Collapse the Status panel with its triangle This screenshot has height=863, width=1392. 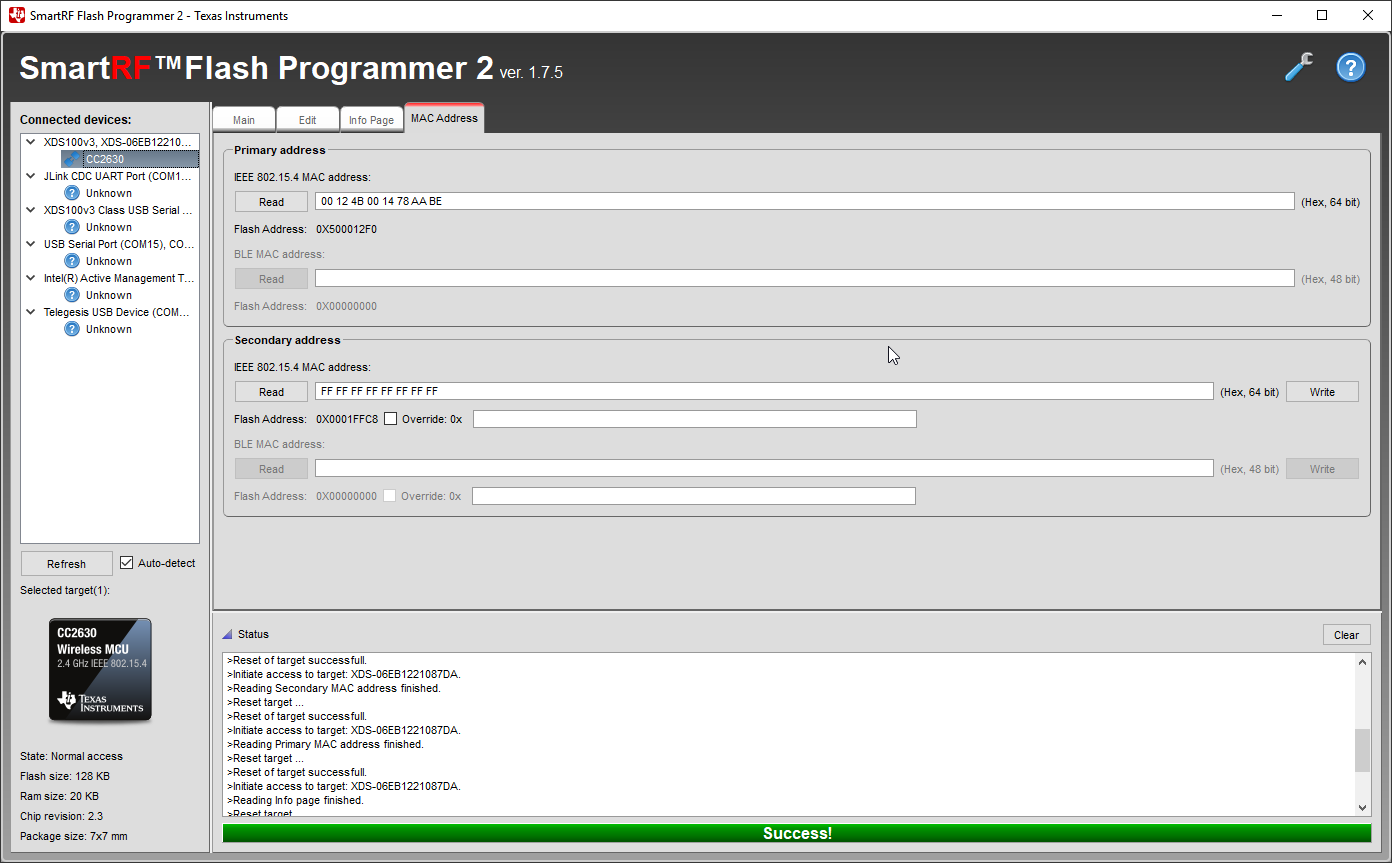pos(227,634)
